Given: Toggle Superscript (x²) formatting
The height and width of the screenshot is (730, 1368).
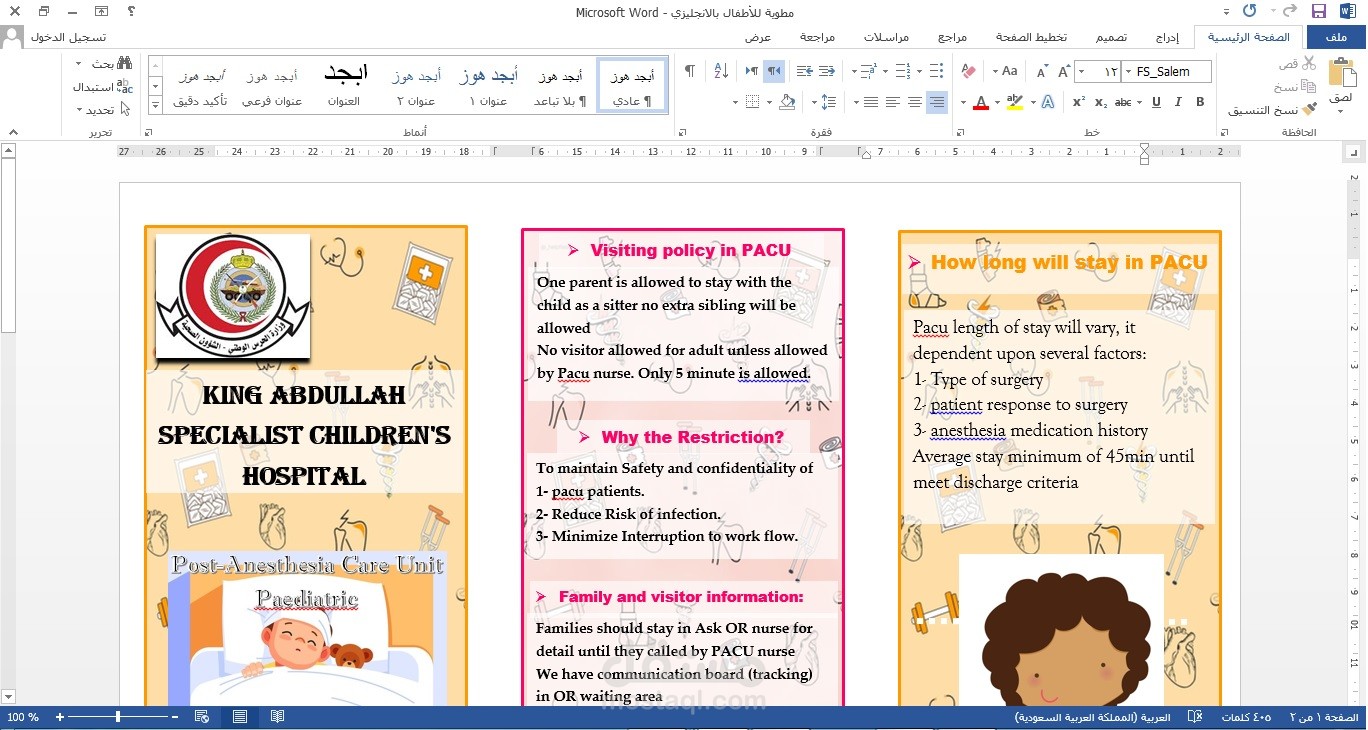Looking at the screenshot, I should 1079,102.
